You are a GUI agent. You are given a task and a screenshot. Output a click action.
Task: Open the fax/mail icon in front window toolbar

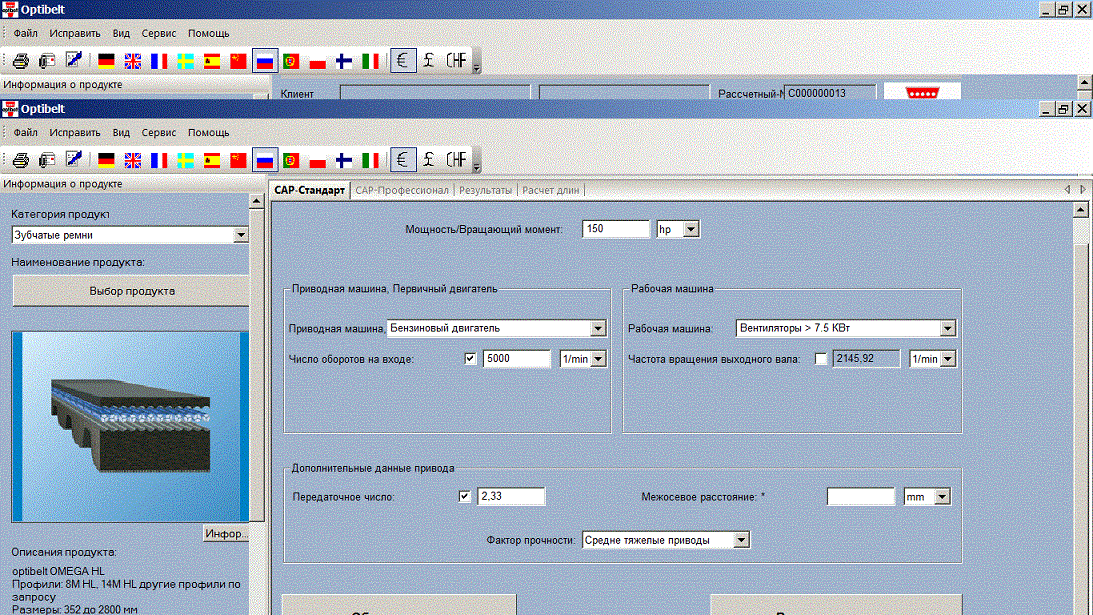47,160
